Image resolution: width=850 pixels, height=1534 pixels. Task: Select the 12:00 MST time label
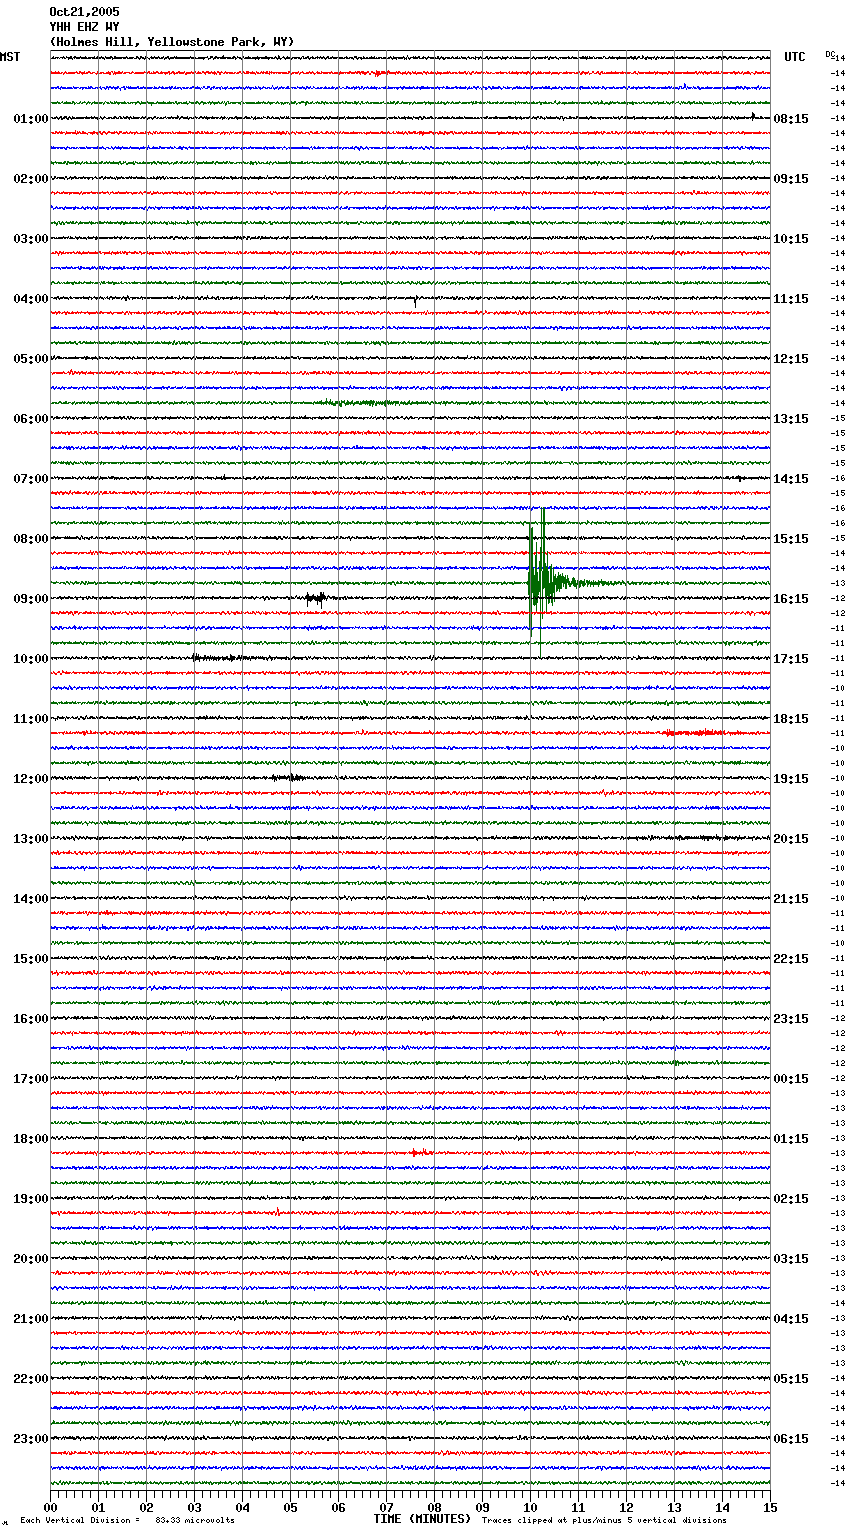point(30,779)
